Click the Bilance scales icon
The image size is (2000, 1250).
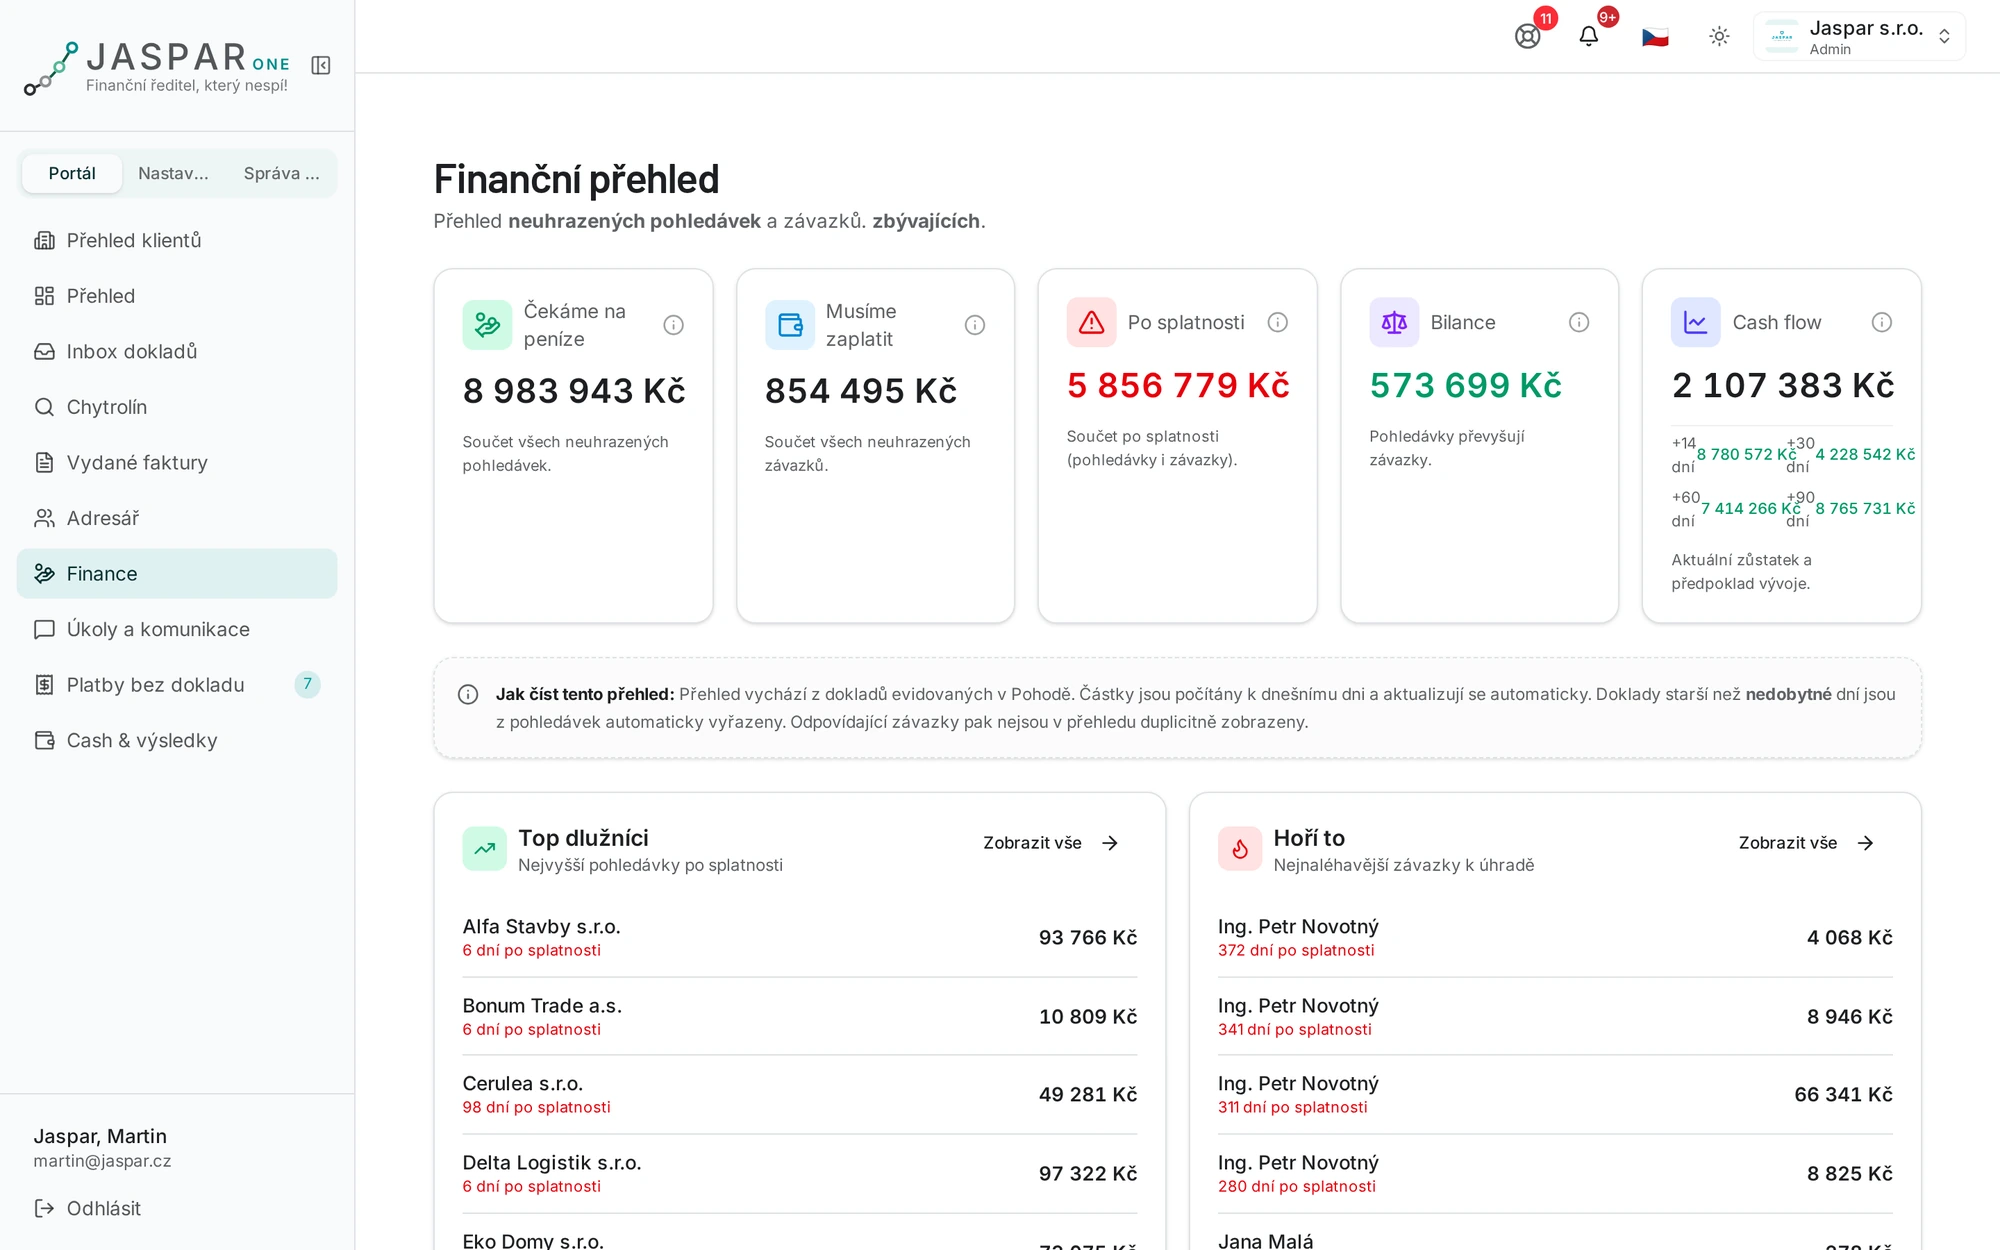1394,322
